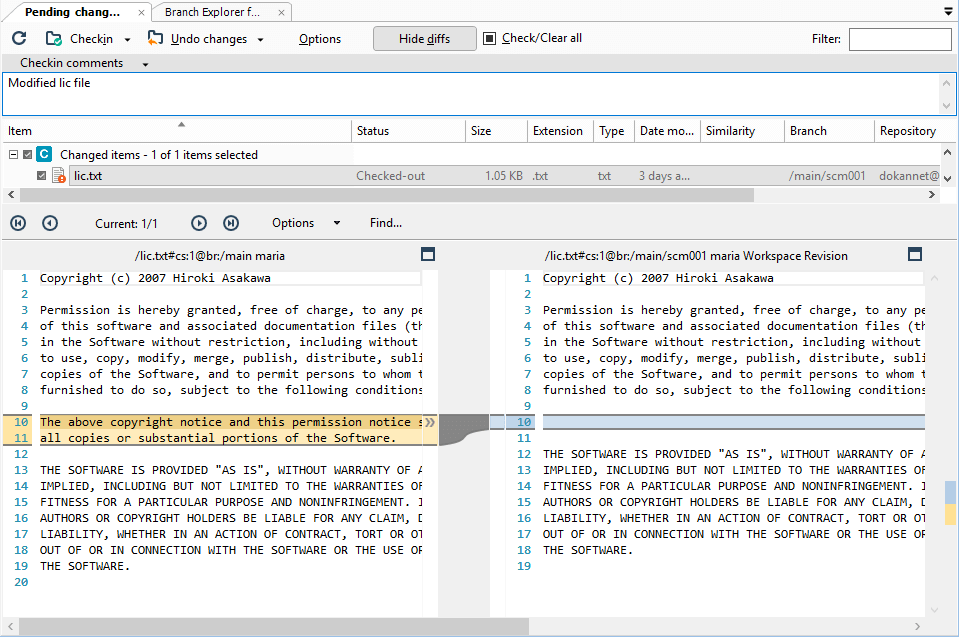Click the copy-to-right double arrow in diff
959x637 pixels.
coord(430,422)
